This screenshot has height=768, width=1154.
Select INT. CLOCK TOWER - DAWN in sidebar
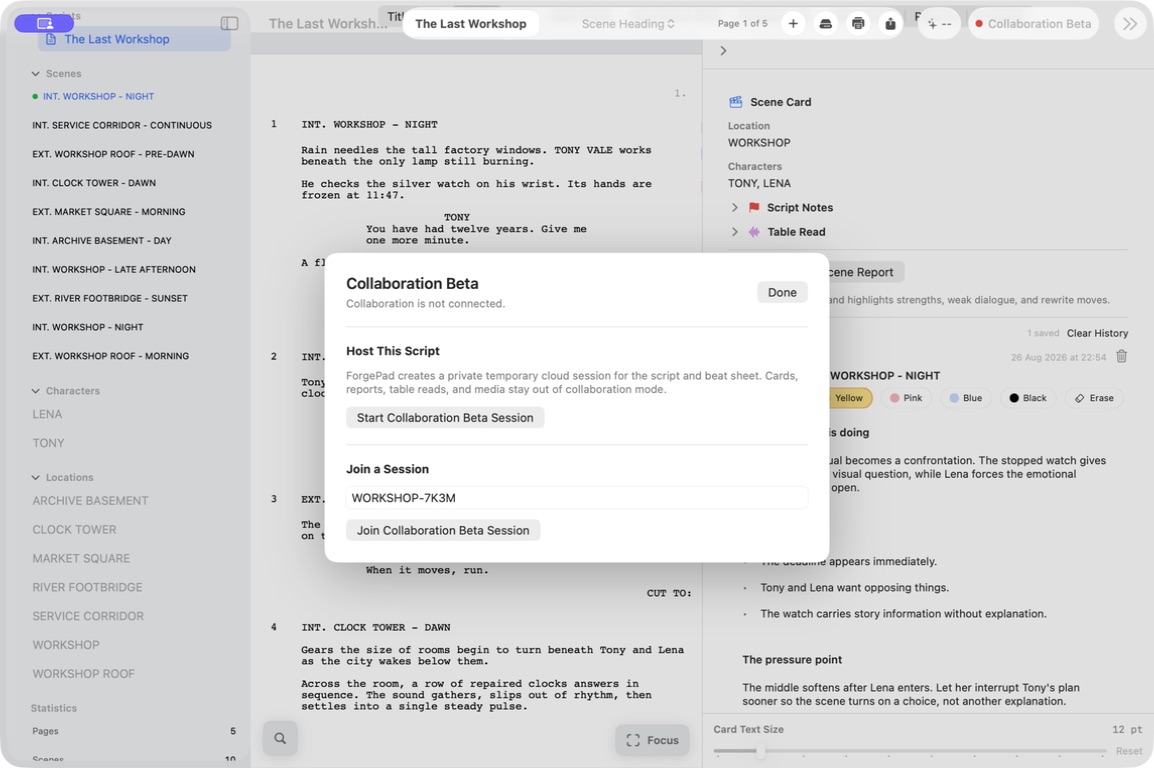[94, 182]
